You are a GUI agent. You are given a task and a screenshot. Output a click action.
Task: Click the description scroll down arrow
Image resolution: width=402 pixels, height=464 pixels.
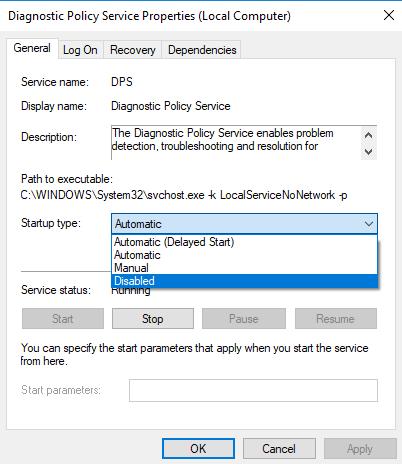point(368,151)
